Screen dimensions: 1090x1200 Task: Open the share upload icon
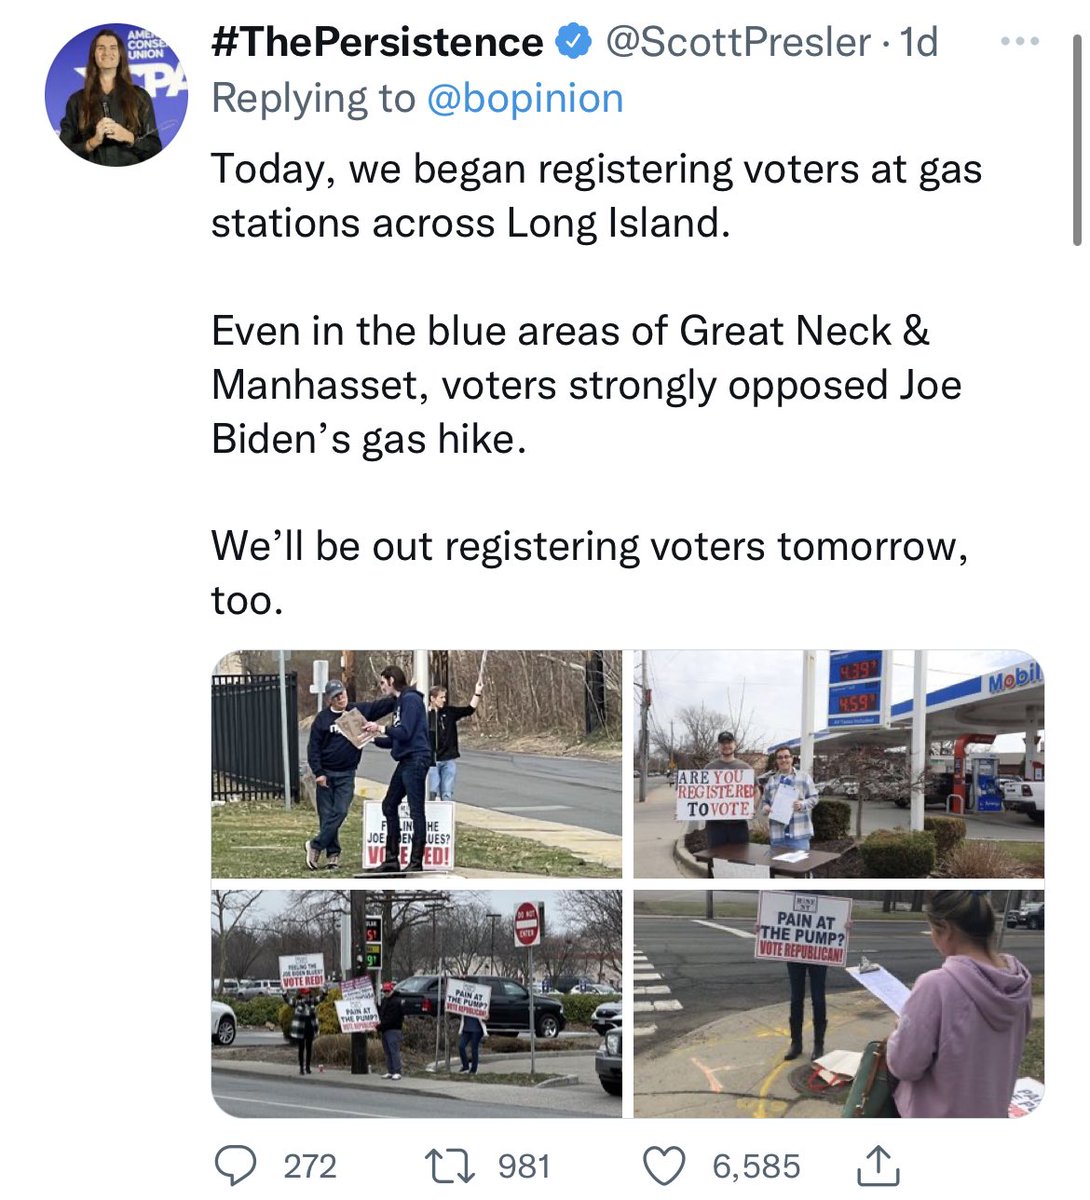[x=879, y=1166]
